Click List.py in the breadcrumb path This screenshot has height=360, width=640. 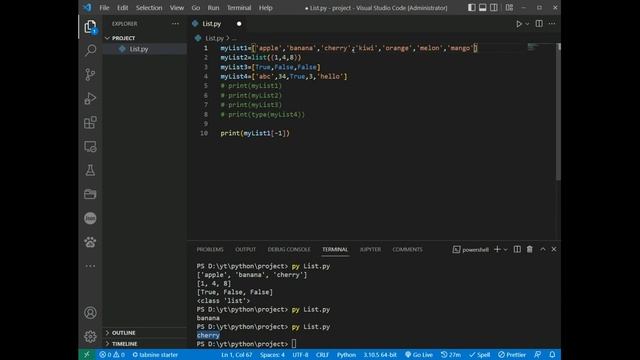pyautogui.click(x=215, y=38)
